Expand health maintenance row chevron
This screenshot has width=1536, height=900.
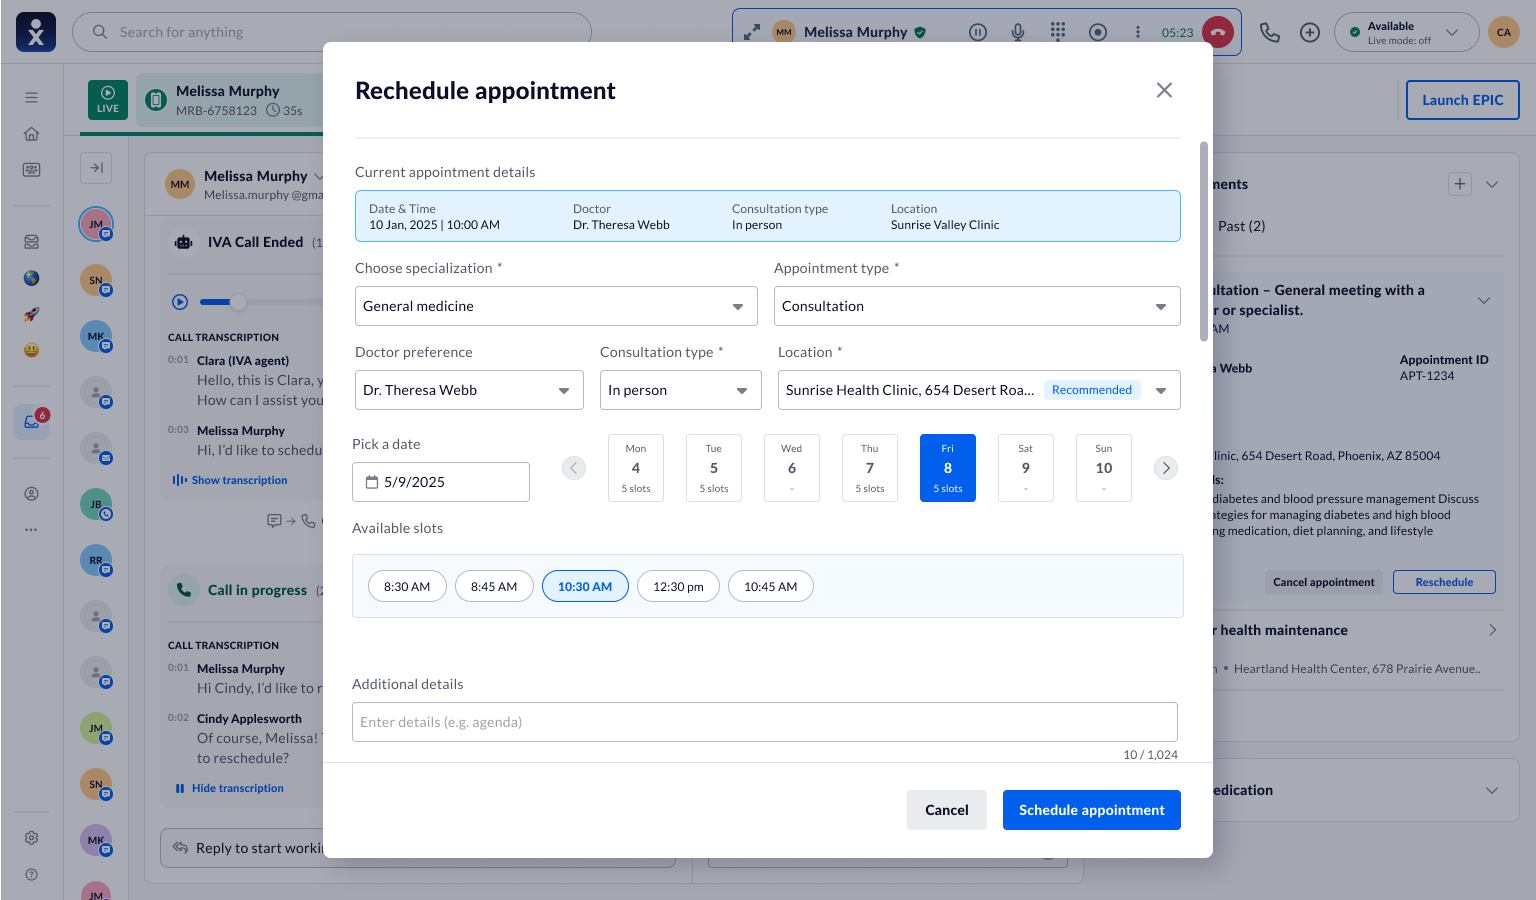point(1492,630)
